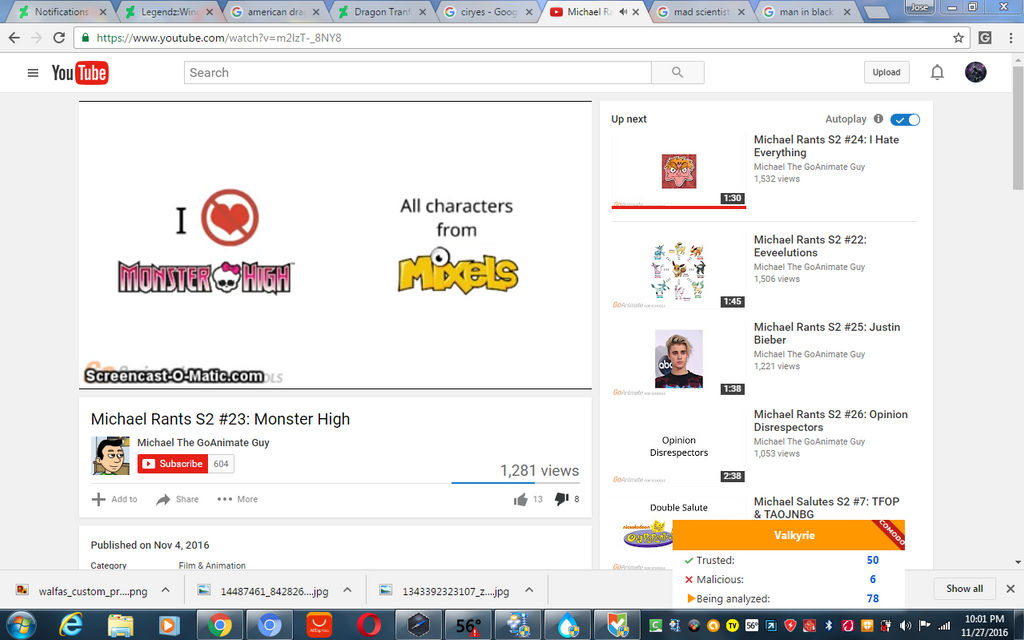Launch Internet Explorer from taskbar

[71, 625]
